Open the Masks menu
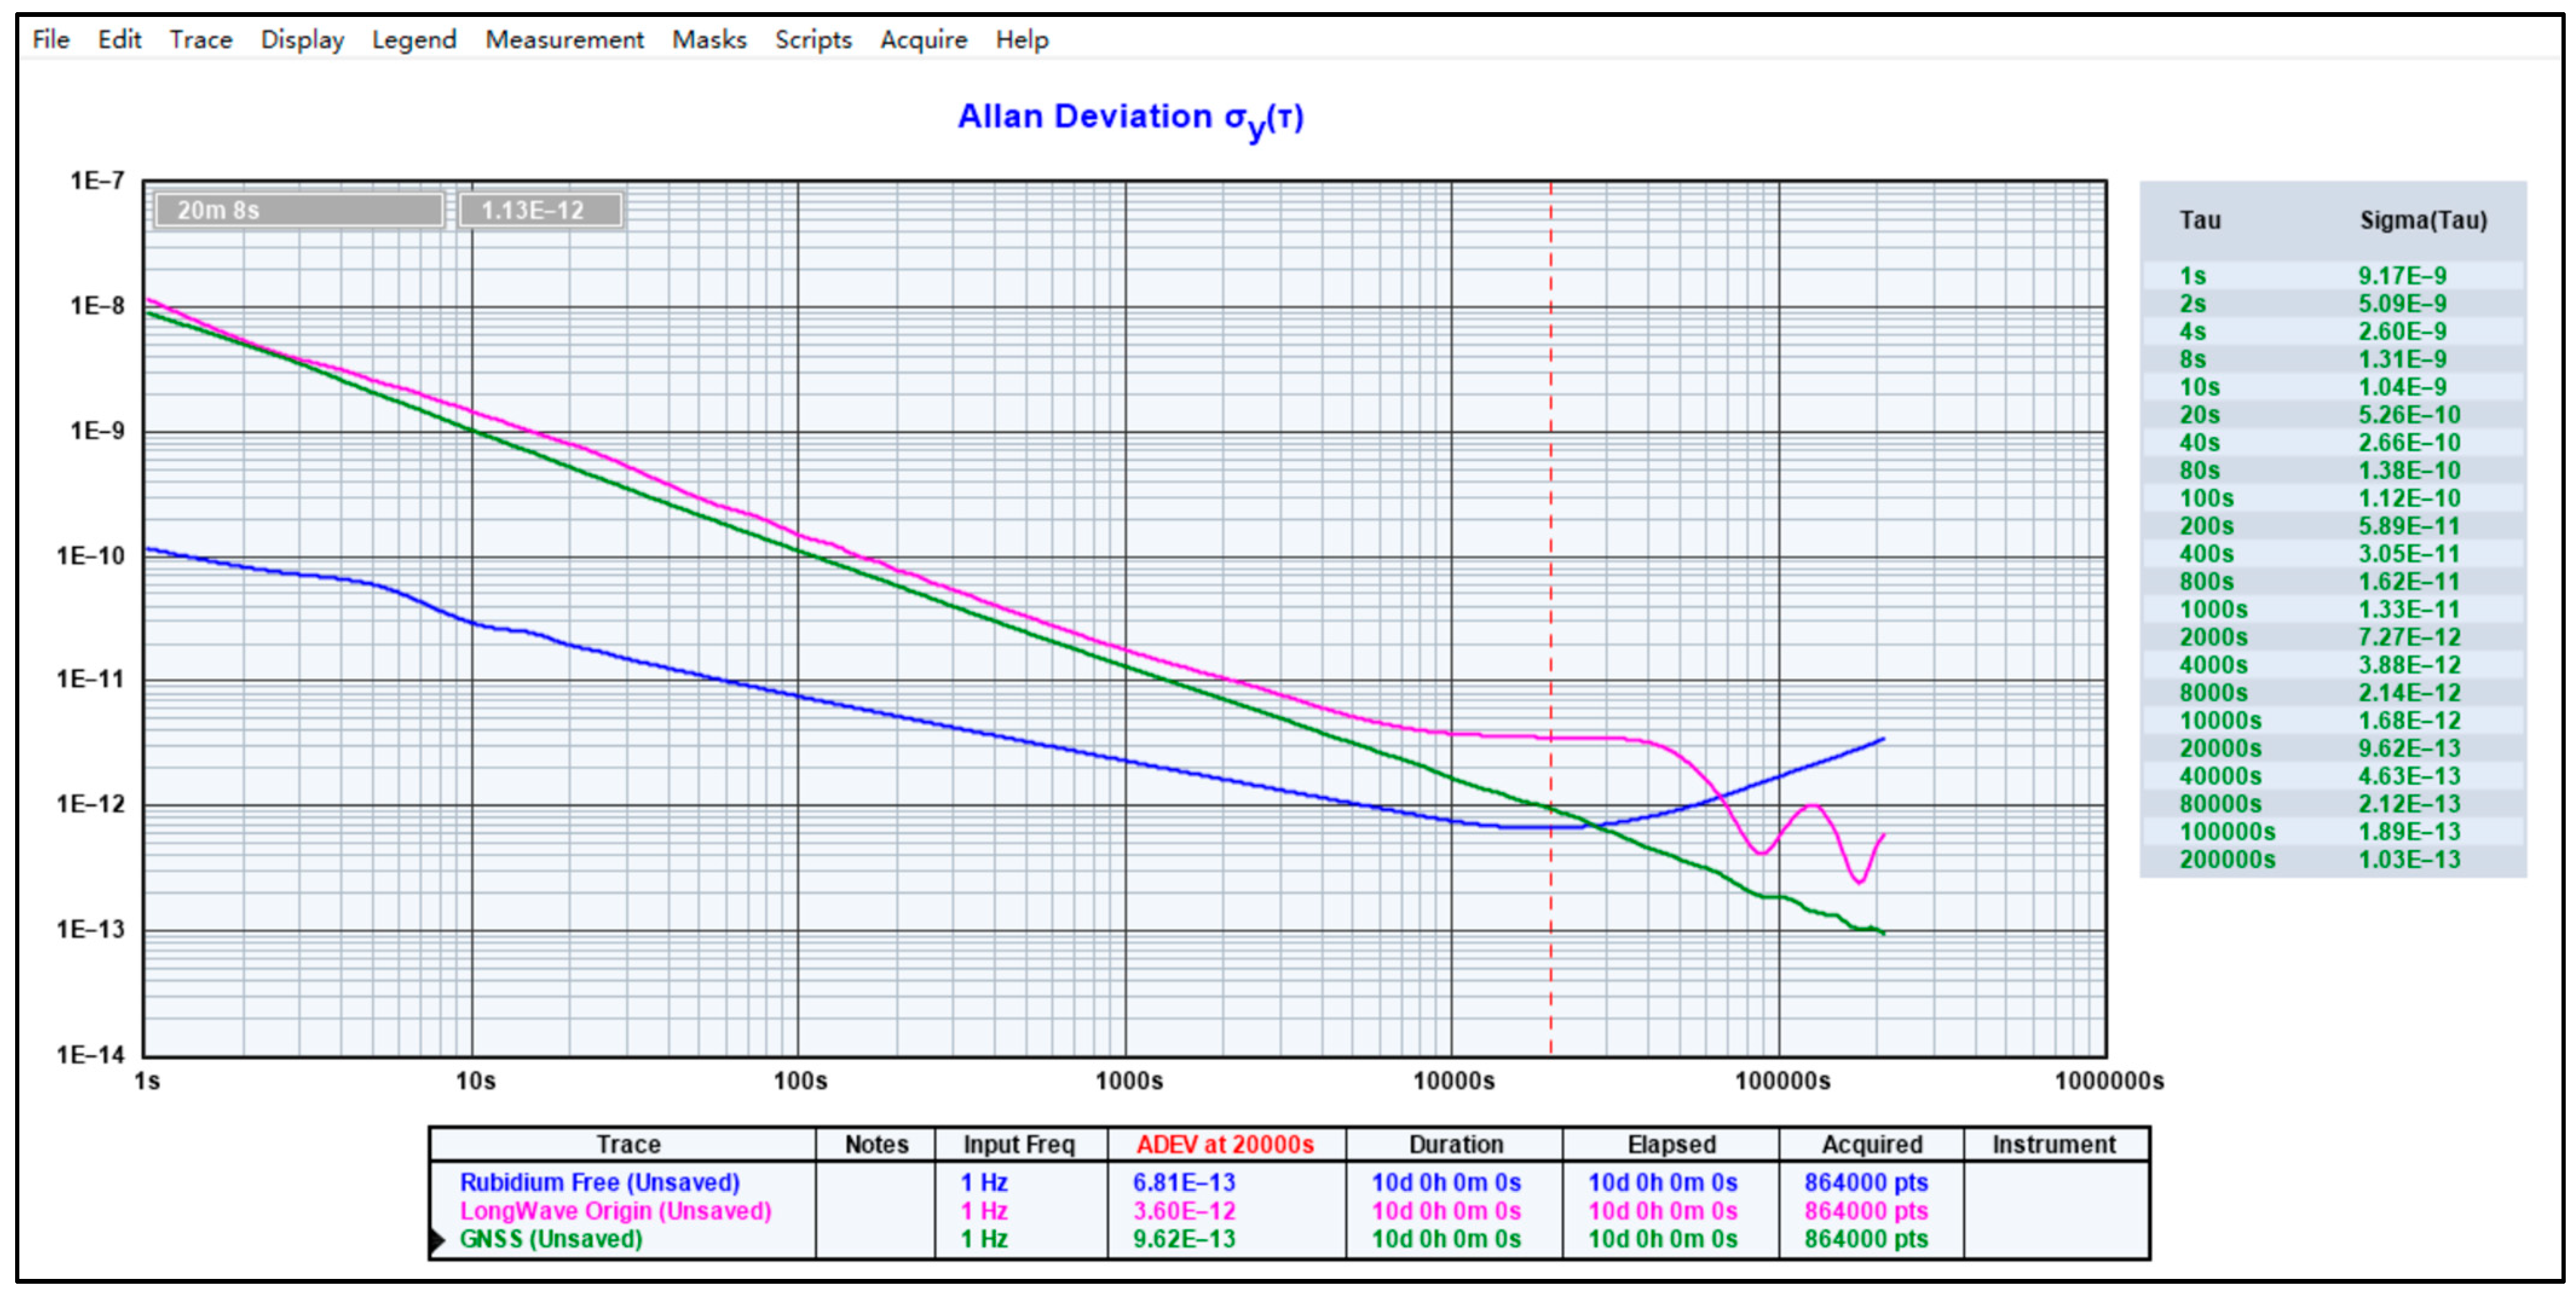The width and height of the screenshot is (2576, 1291). (709, 39)
